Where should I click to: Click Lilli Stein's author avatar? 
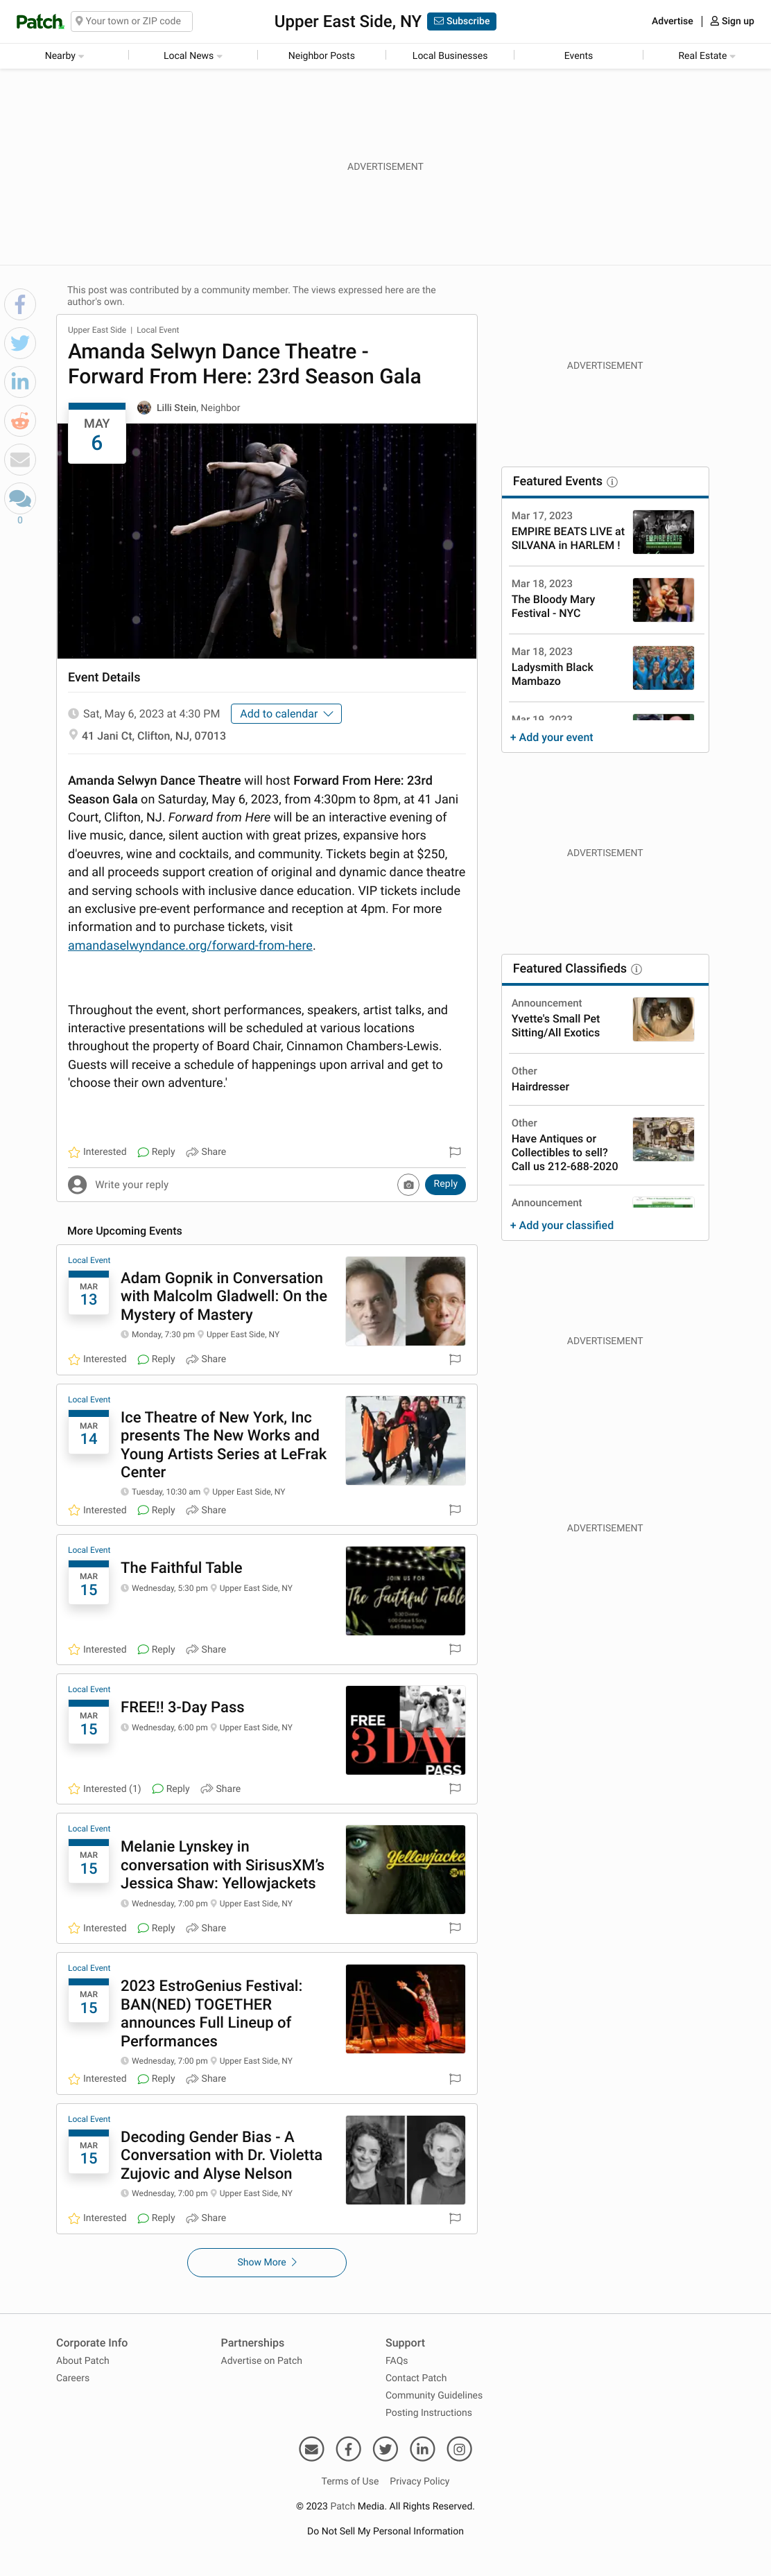(144, 408)
